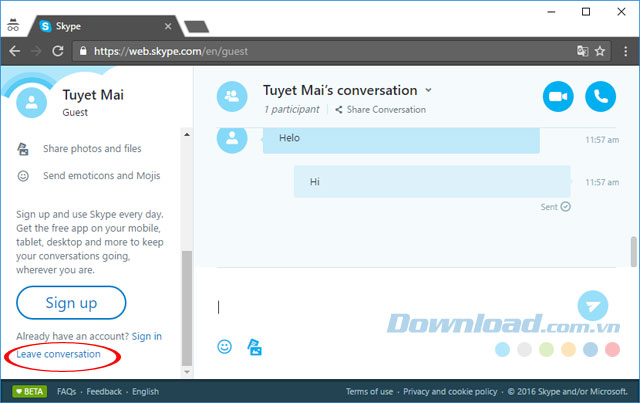Change language via English link
Screen dimensions: 640x403
point(145,392)
